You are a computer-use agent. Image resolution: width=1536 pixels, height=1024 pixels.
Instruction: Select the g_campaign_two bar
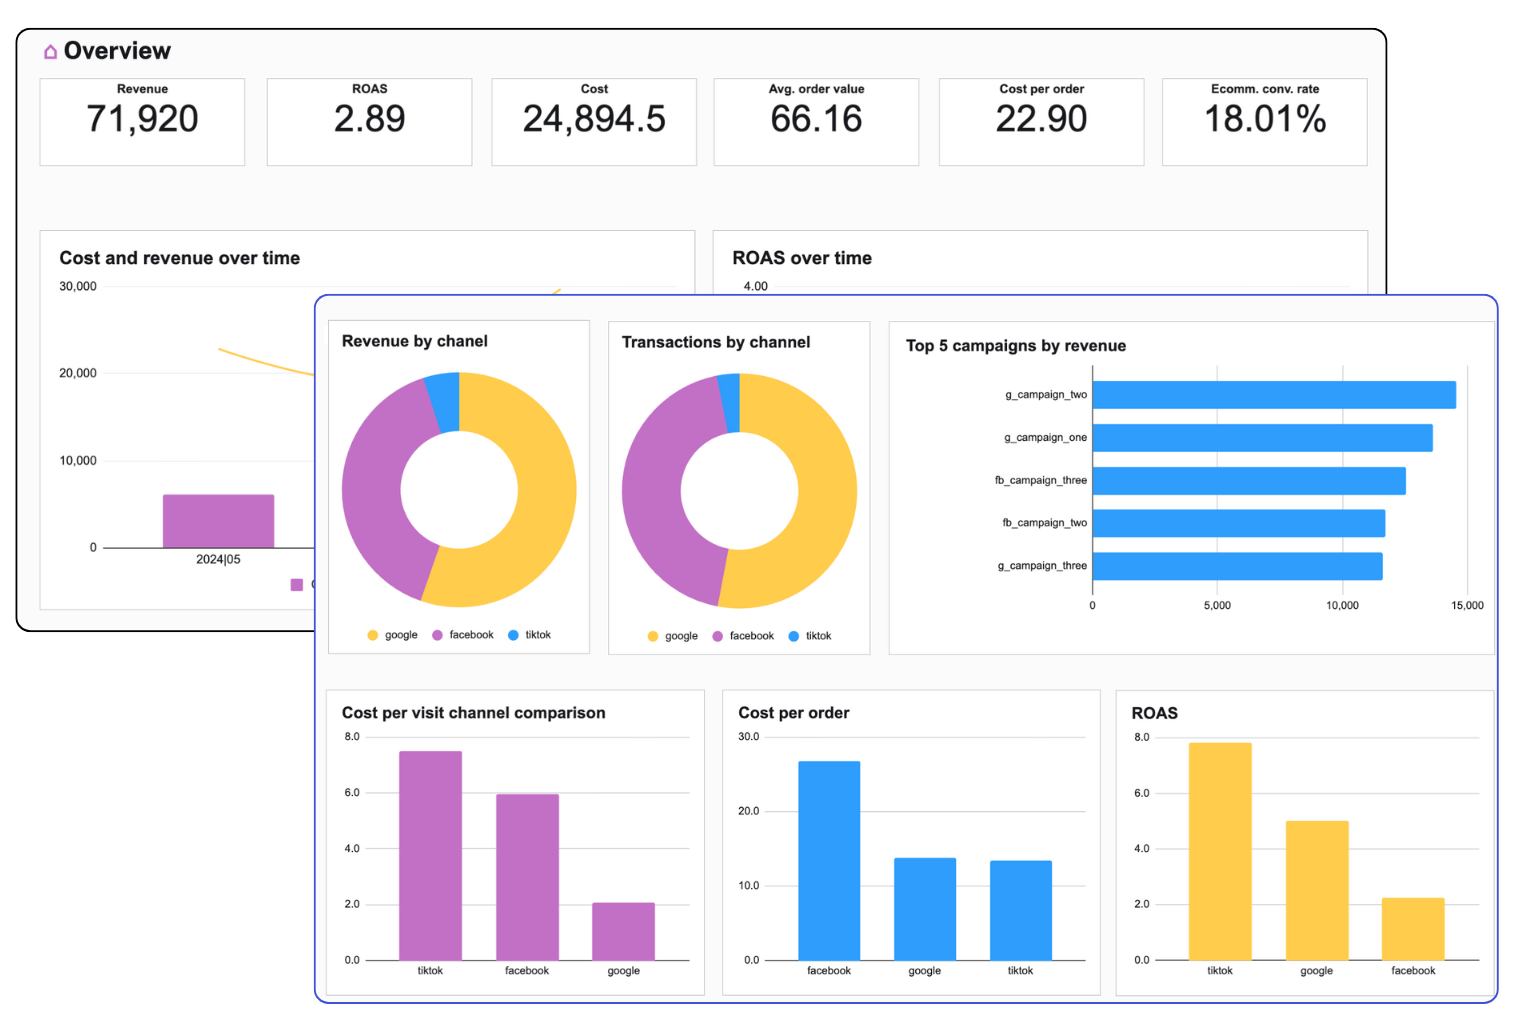coord(1273,395)
